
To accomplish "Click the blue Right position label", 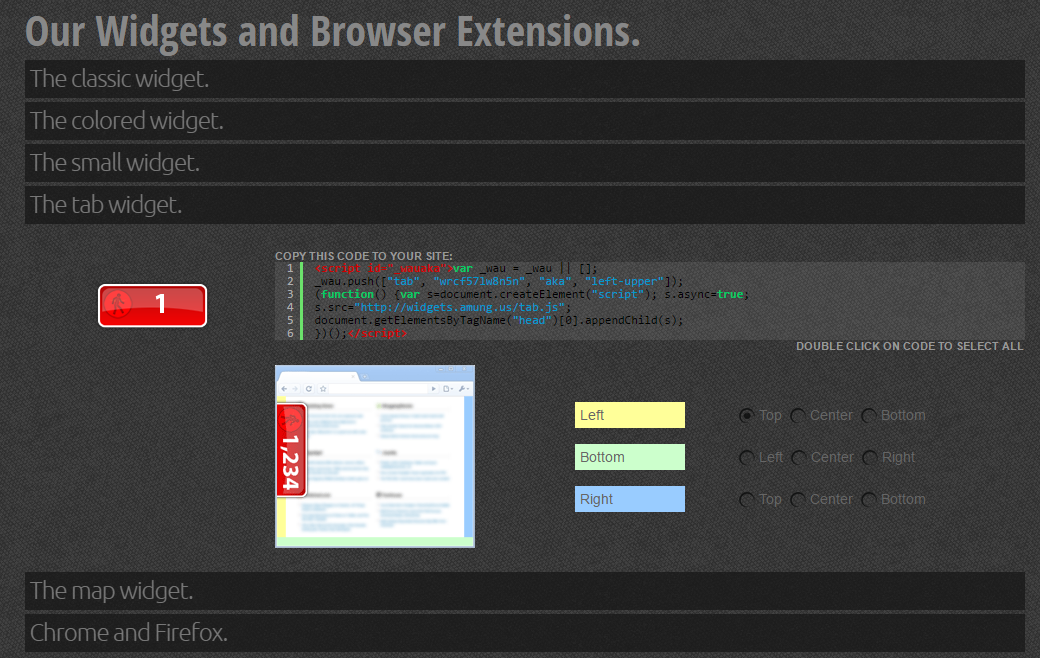I will pyautogui.click(x=629, y=499).
